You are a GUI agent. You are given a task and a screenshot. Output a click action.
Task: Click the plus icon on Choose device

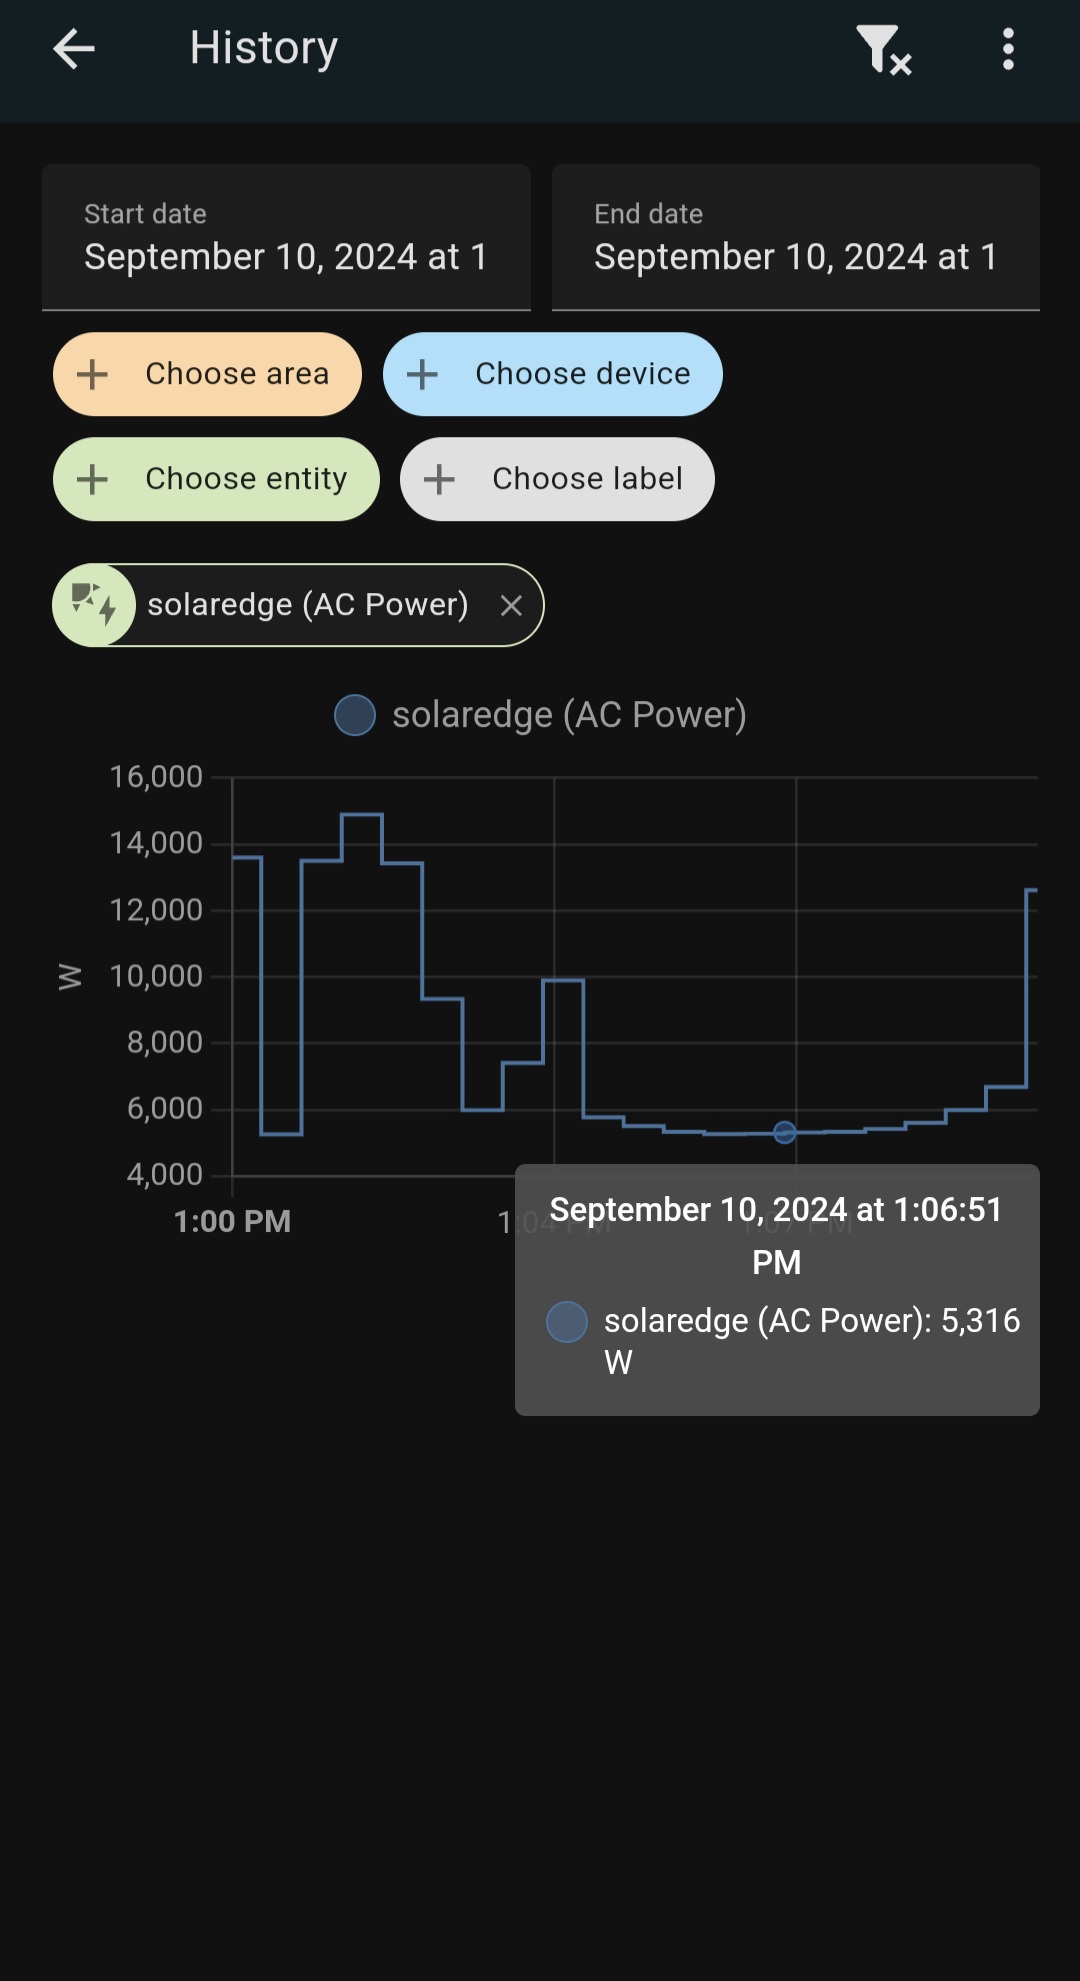pyautogui.click(x=422, y=374)
